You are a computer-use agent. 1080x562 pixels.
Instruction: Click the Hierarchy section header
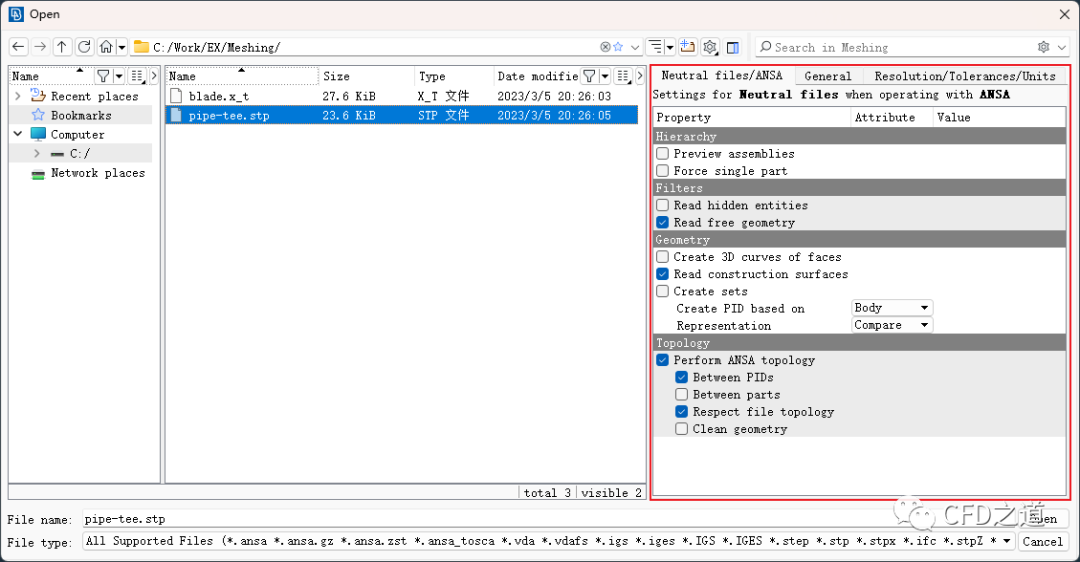[859, 136]
